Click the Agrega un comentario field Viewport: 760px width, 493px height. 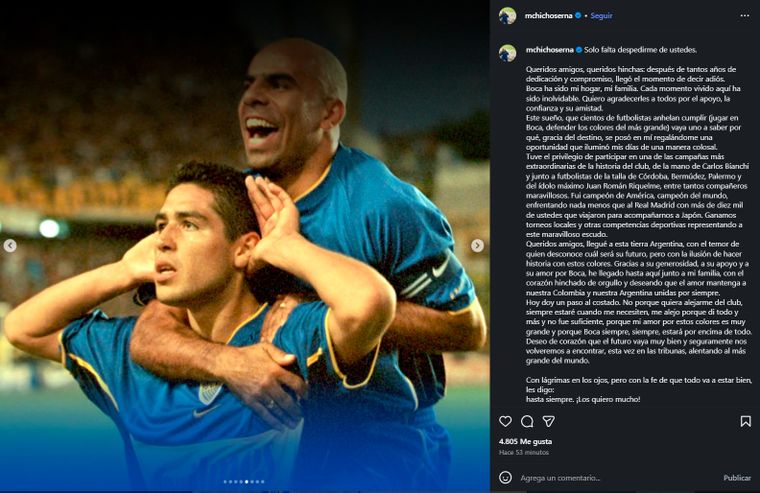tap(617, 478)
